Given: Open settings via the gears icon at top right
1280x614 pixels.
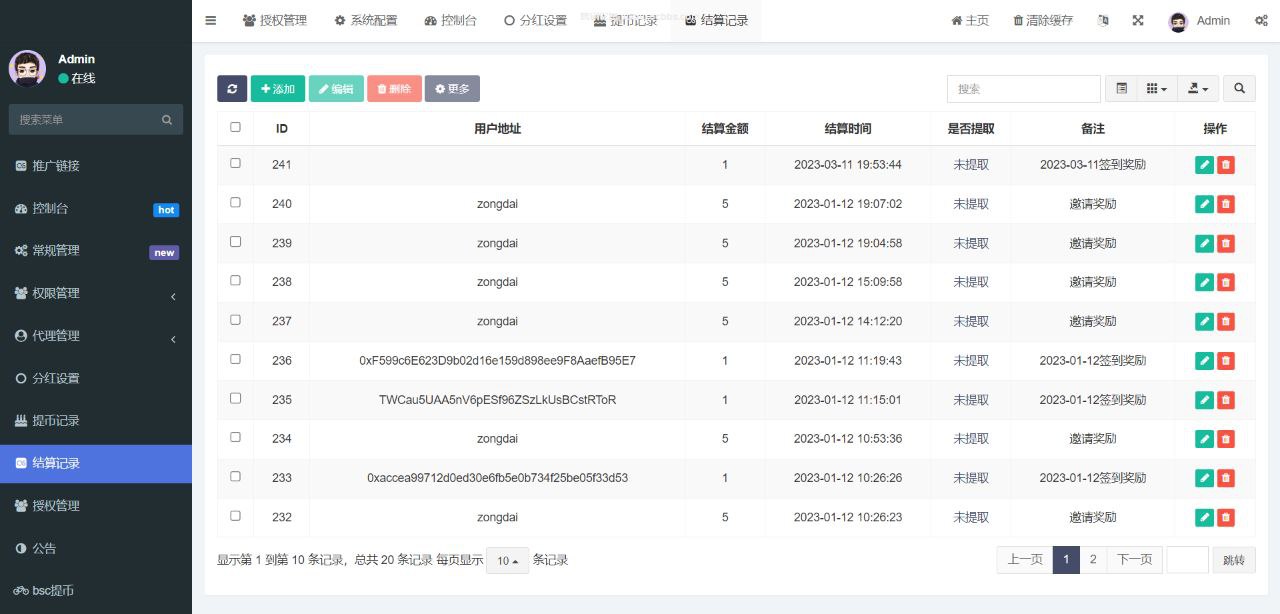Looking at the screenshot, I should pyautogui.click(x=1261, y=20).
